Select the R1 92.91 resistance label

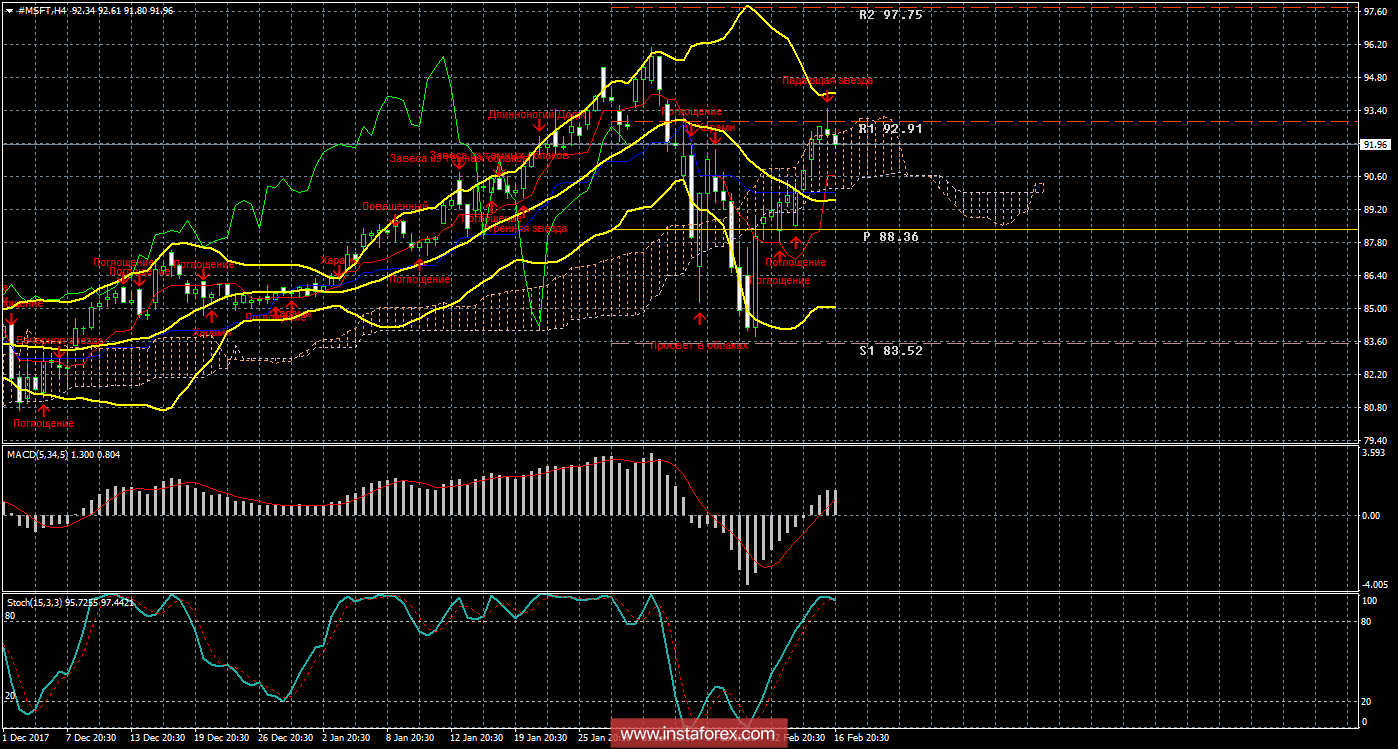coord(890,129)
